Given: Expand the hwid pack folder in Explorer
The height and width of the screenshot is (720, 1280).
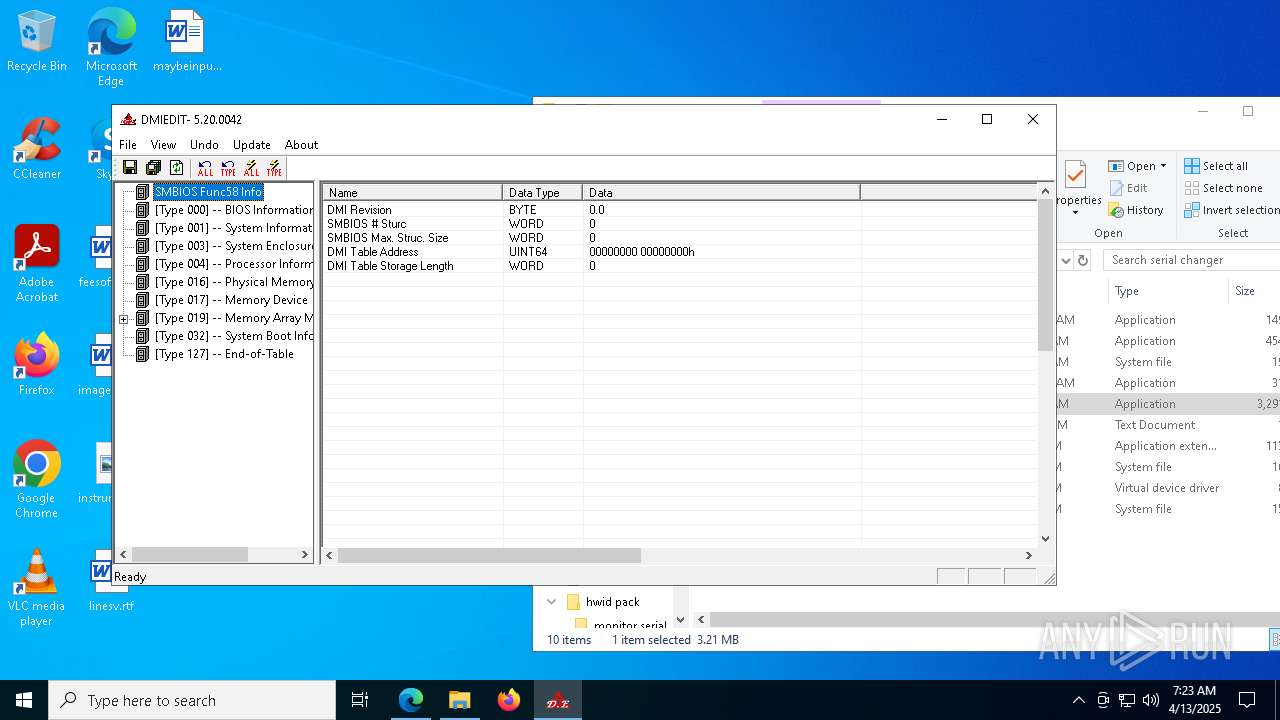Looking at the screenshot, I should (x=551, y=602).
